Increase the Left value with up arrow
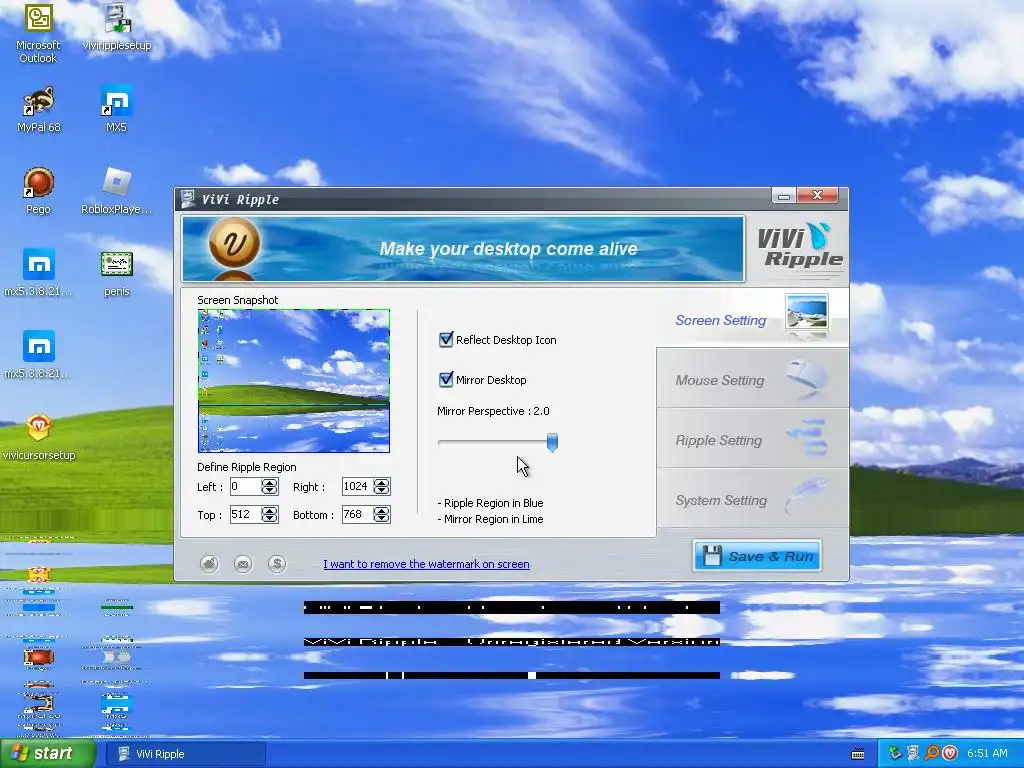1024x768 pixels. click(269, 482)
